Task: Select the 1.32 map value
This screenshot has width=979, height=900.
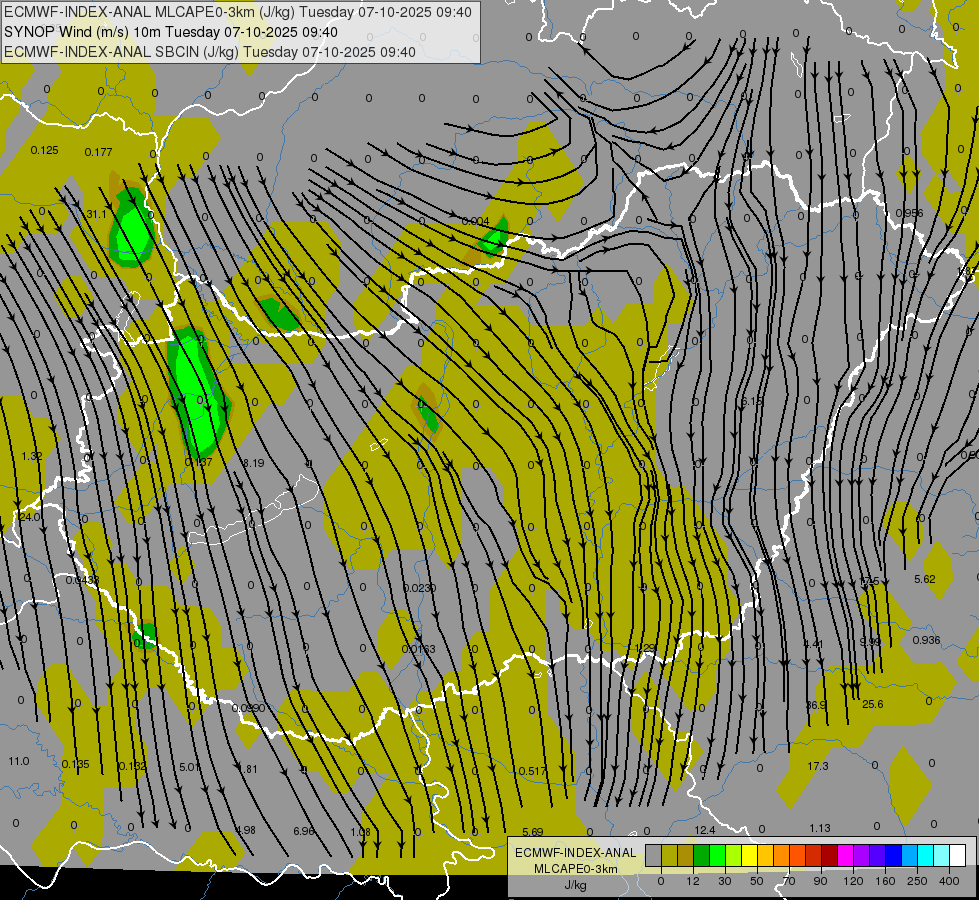Action: click(32, 457)
